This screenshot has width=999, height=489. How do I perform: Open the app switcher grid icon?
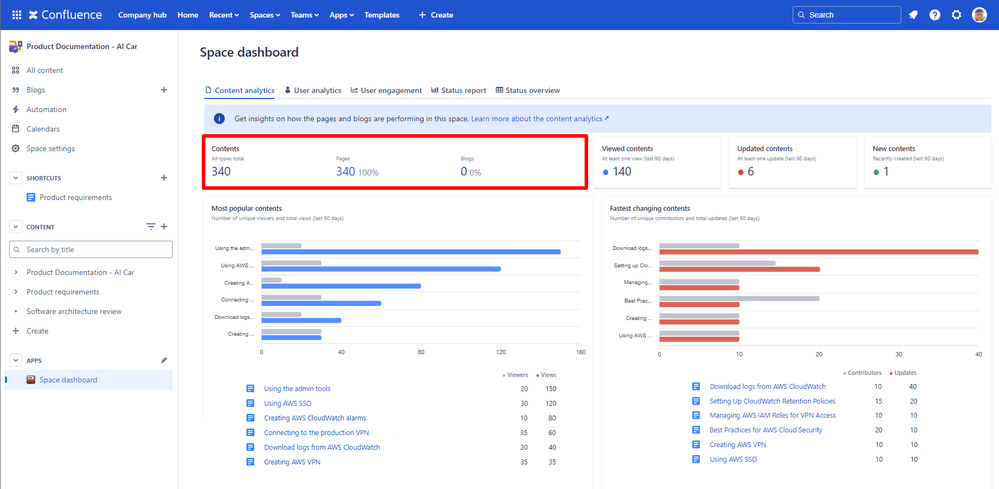[17, 15]
